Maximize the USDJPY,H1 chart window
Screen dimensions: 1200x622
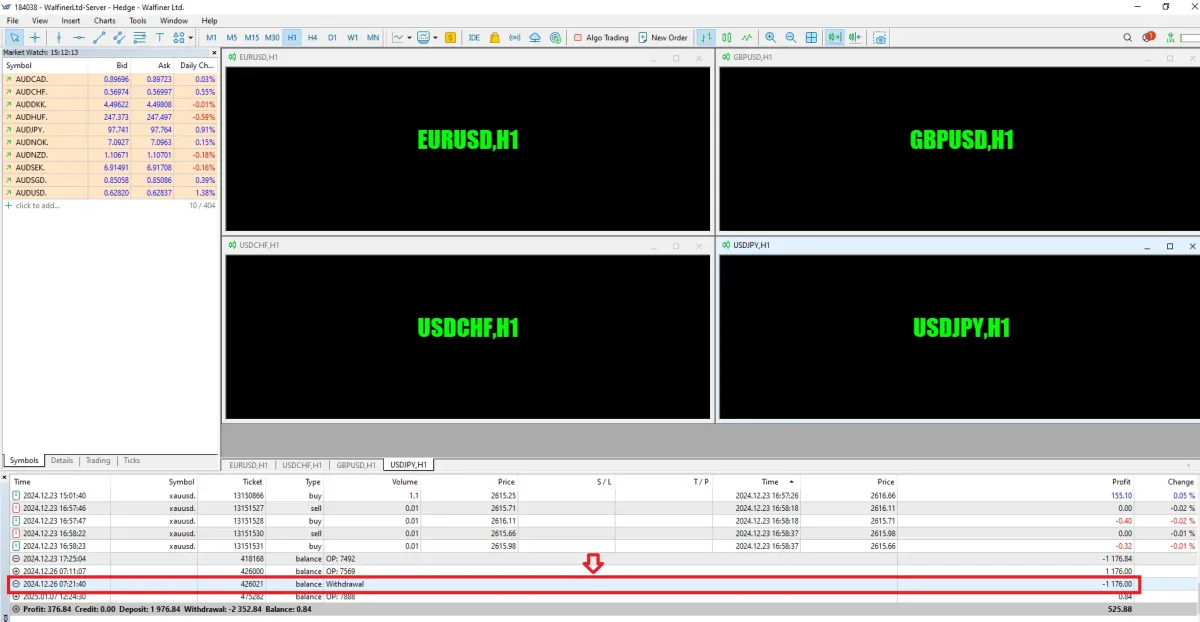[1170, 246]
